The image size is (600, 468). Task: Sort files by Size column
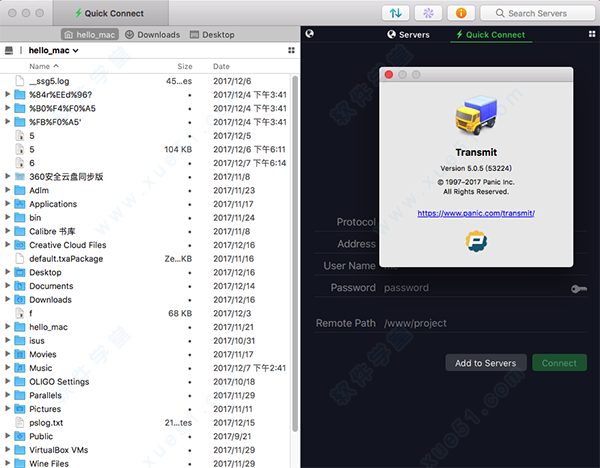(185, 66)
